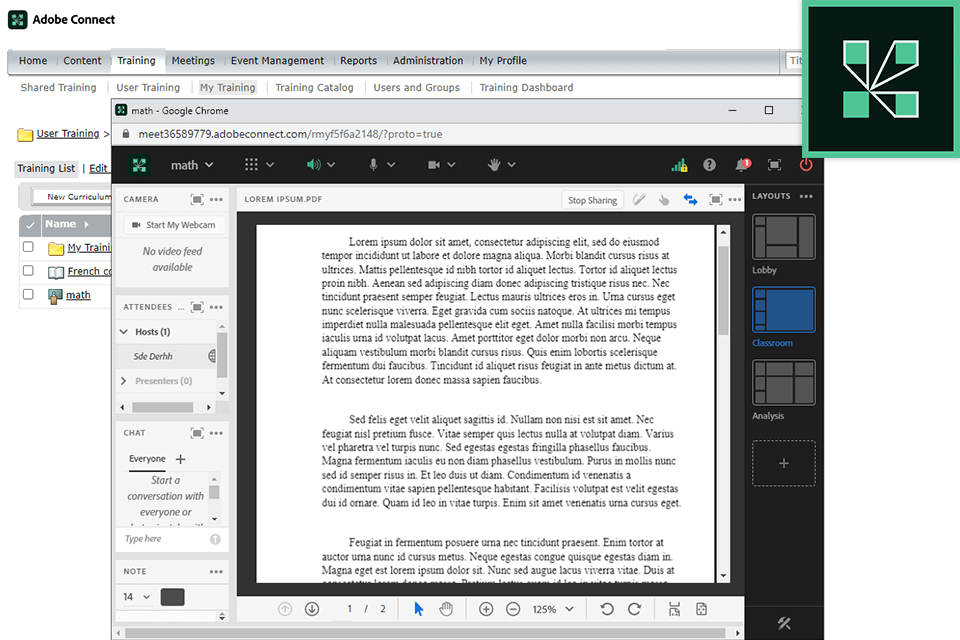Click the Adobe Connect logo in meeting toolbar
The width and height of the screenshot is (960, 640).
click(139, 165)
